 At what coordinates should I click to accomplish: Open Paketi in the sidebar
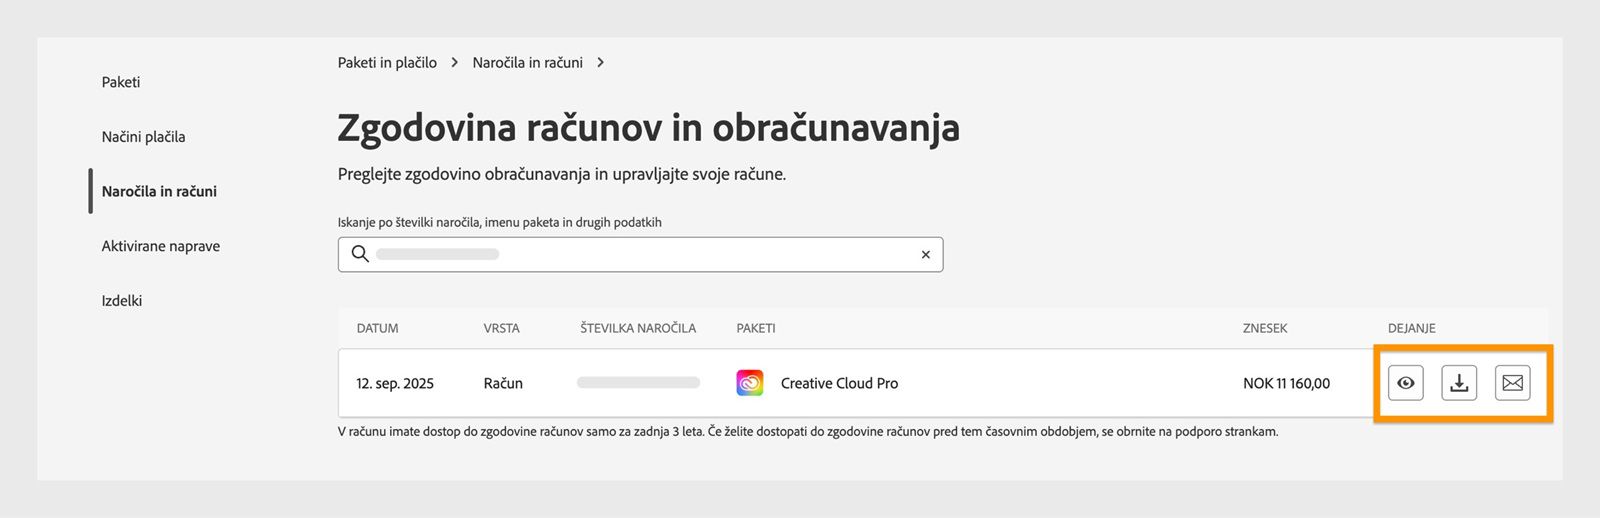coord(121,82)
